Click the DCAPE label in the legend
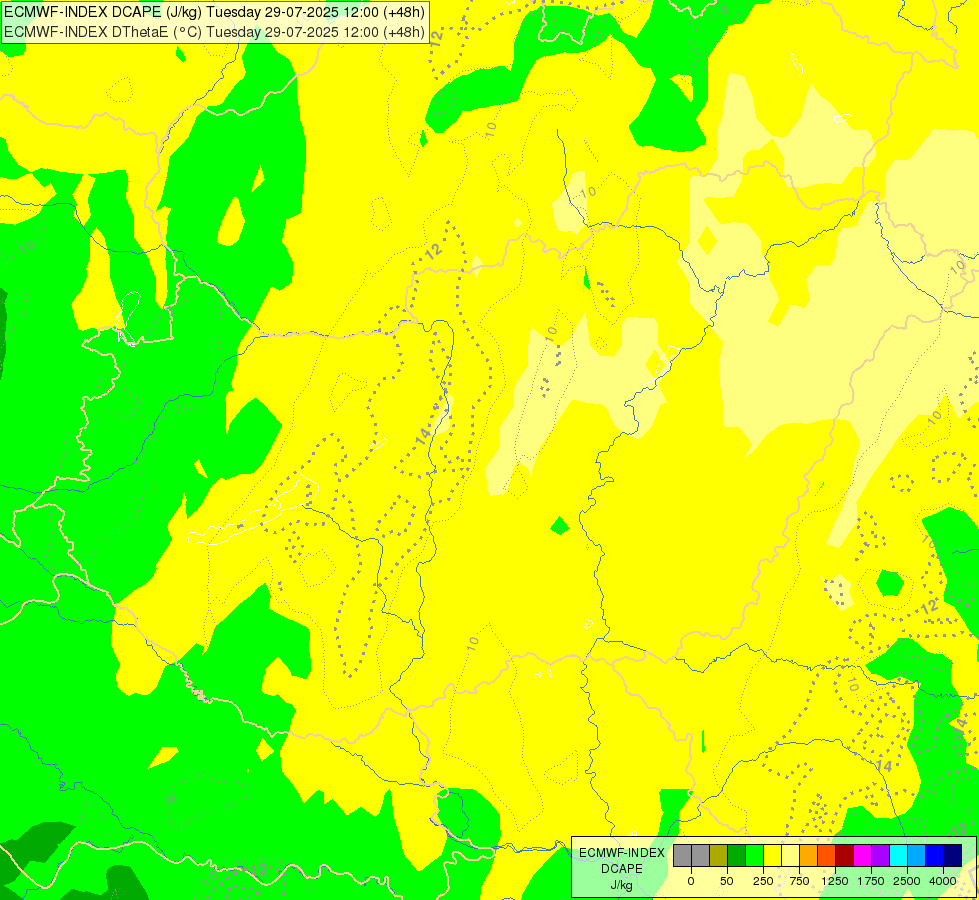979x900 pixels. pyautogui.click(x=622, y=869)
